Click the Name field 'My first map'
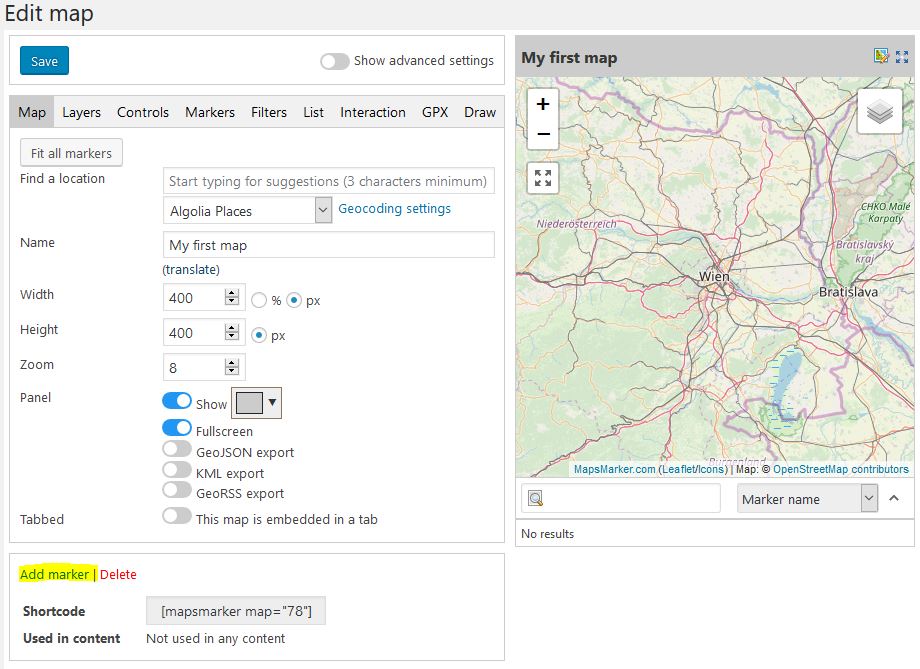The height and width of the screenshot is (669, 920). 329,245
